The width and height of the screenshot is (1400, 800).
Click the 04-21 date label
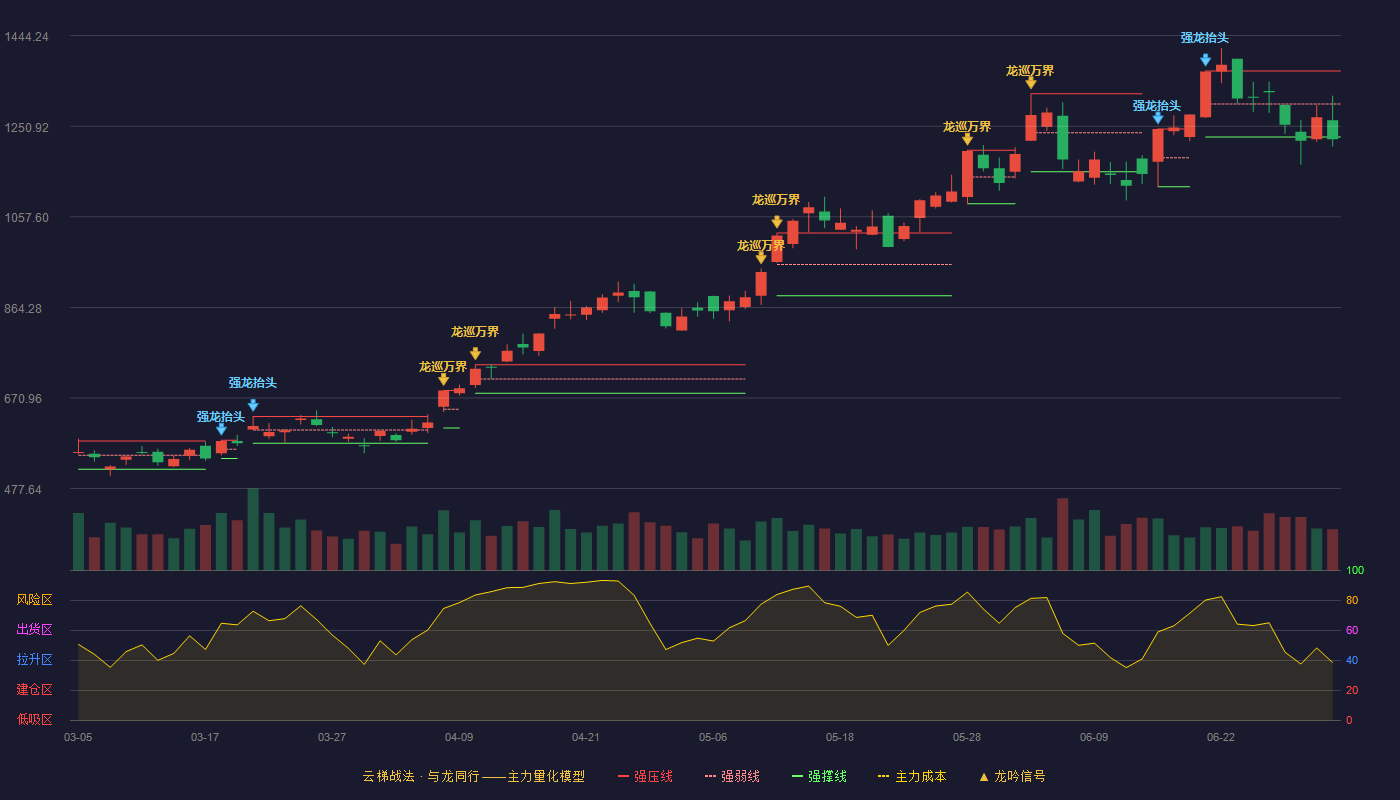586,737
